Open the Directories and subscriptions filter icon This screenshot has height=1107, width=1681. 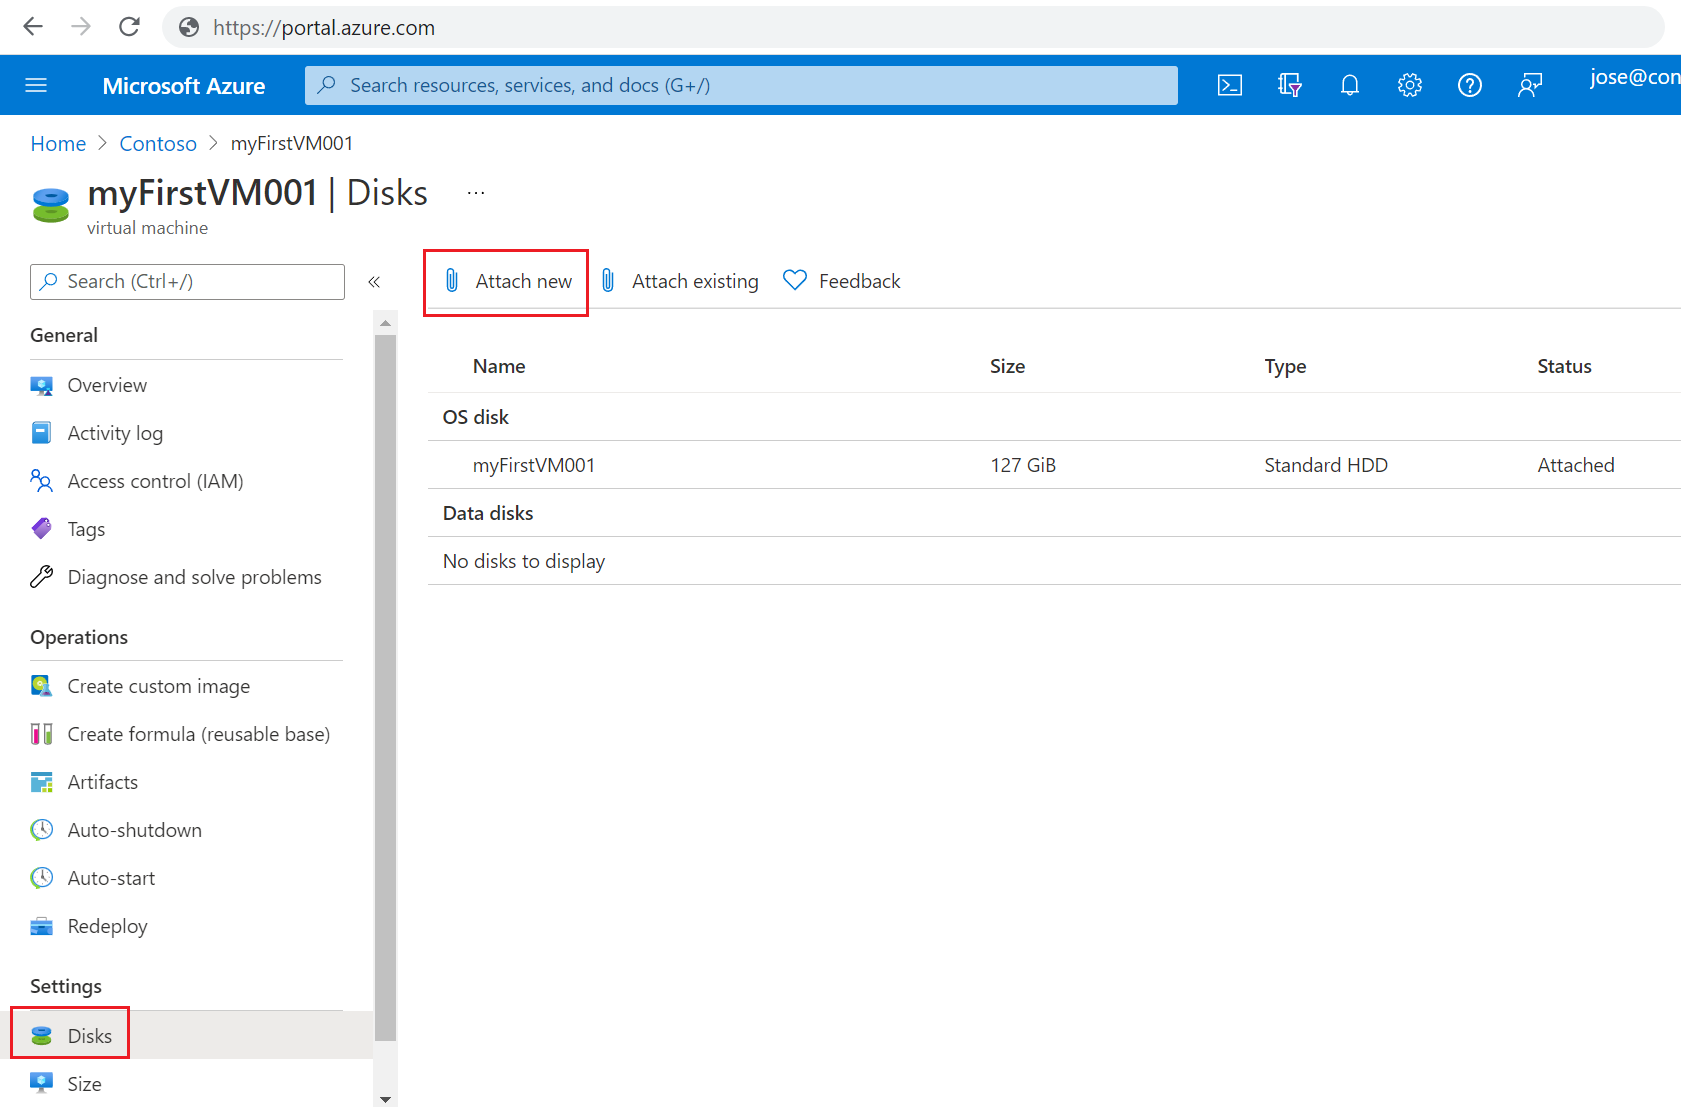pos(1290,85)
